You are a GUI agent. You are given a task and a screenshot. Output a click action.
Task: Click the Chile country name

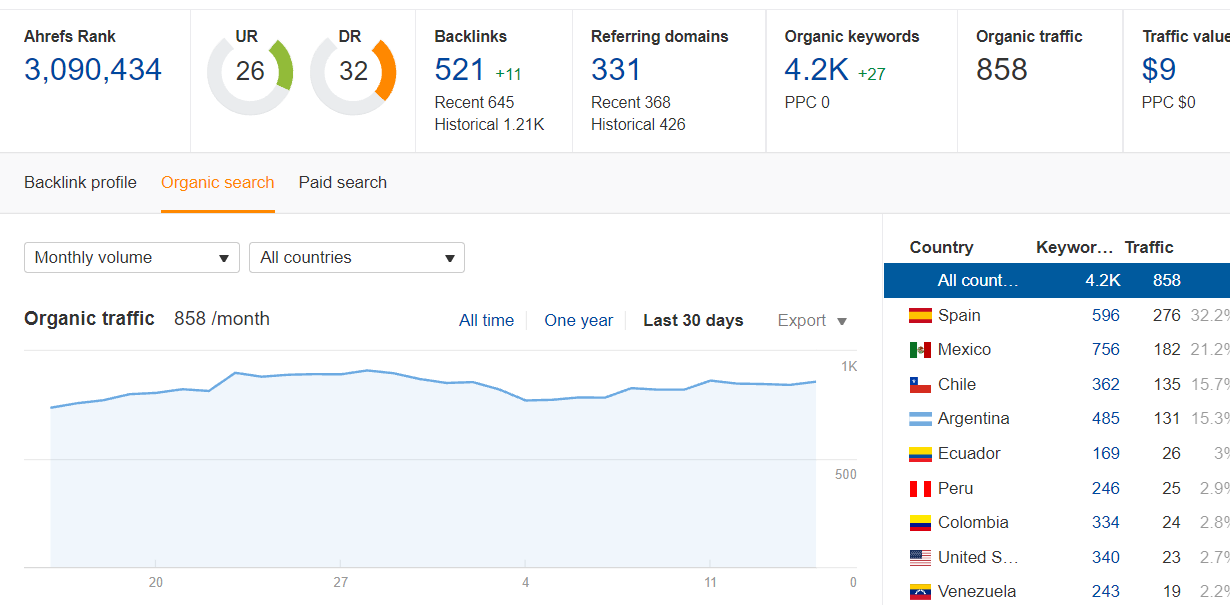pos(957,384)
